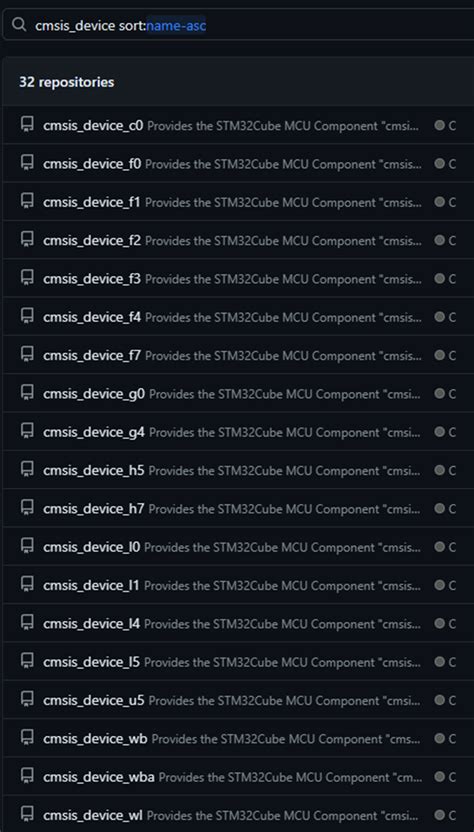Screen dimensions: 474x832
Task: Click the C language dot for cmsis_device_u5
Action: tap(439, 700)
